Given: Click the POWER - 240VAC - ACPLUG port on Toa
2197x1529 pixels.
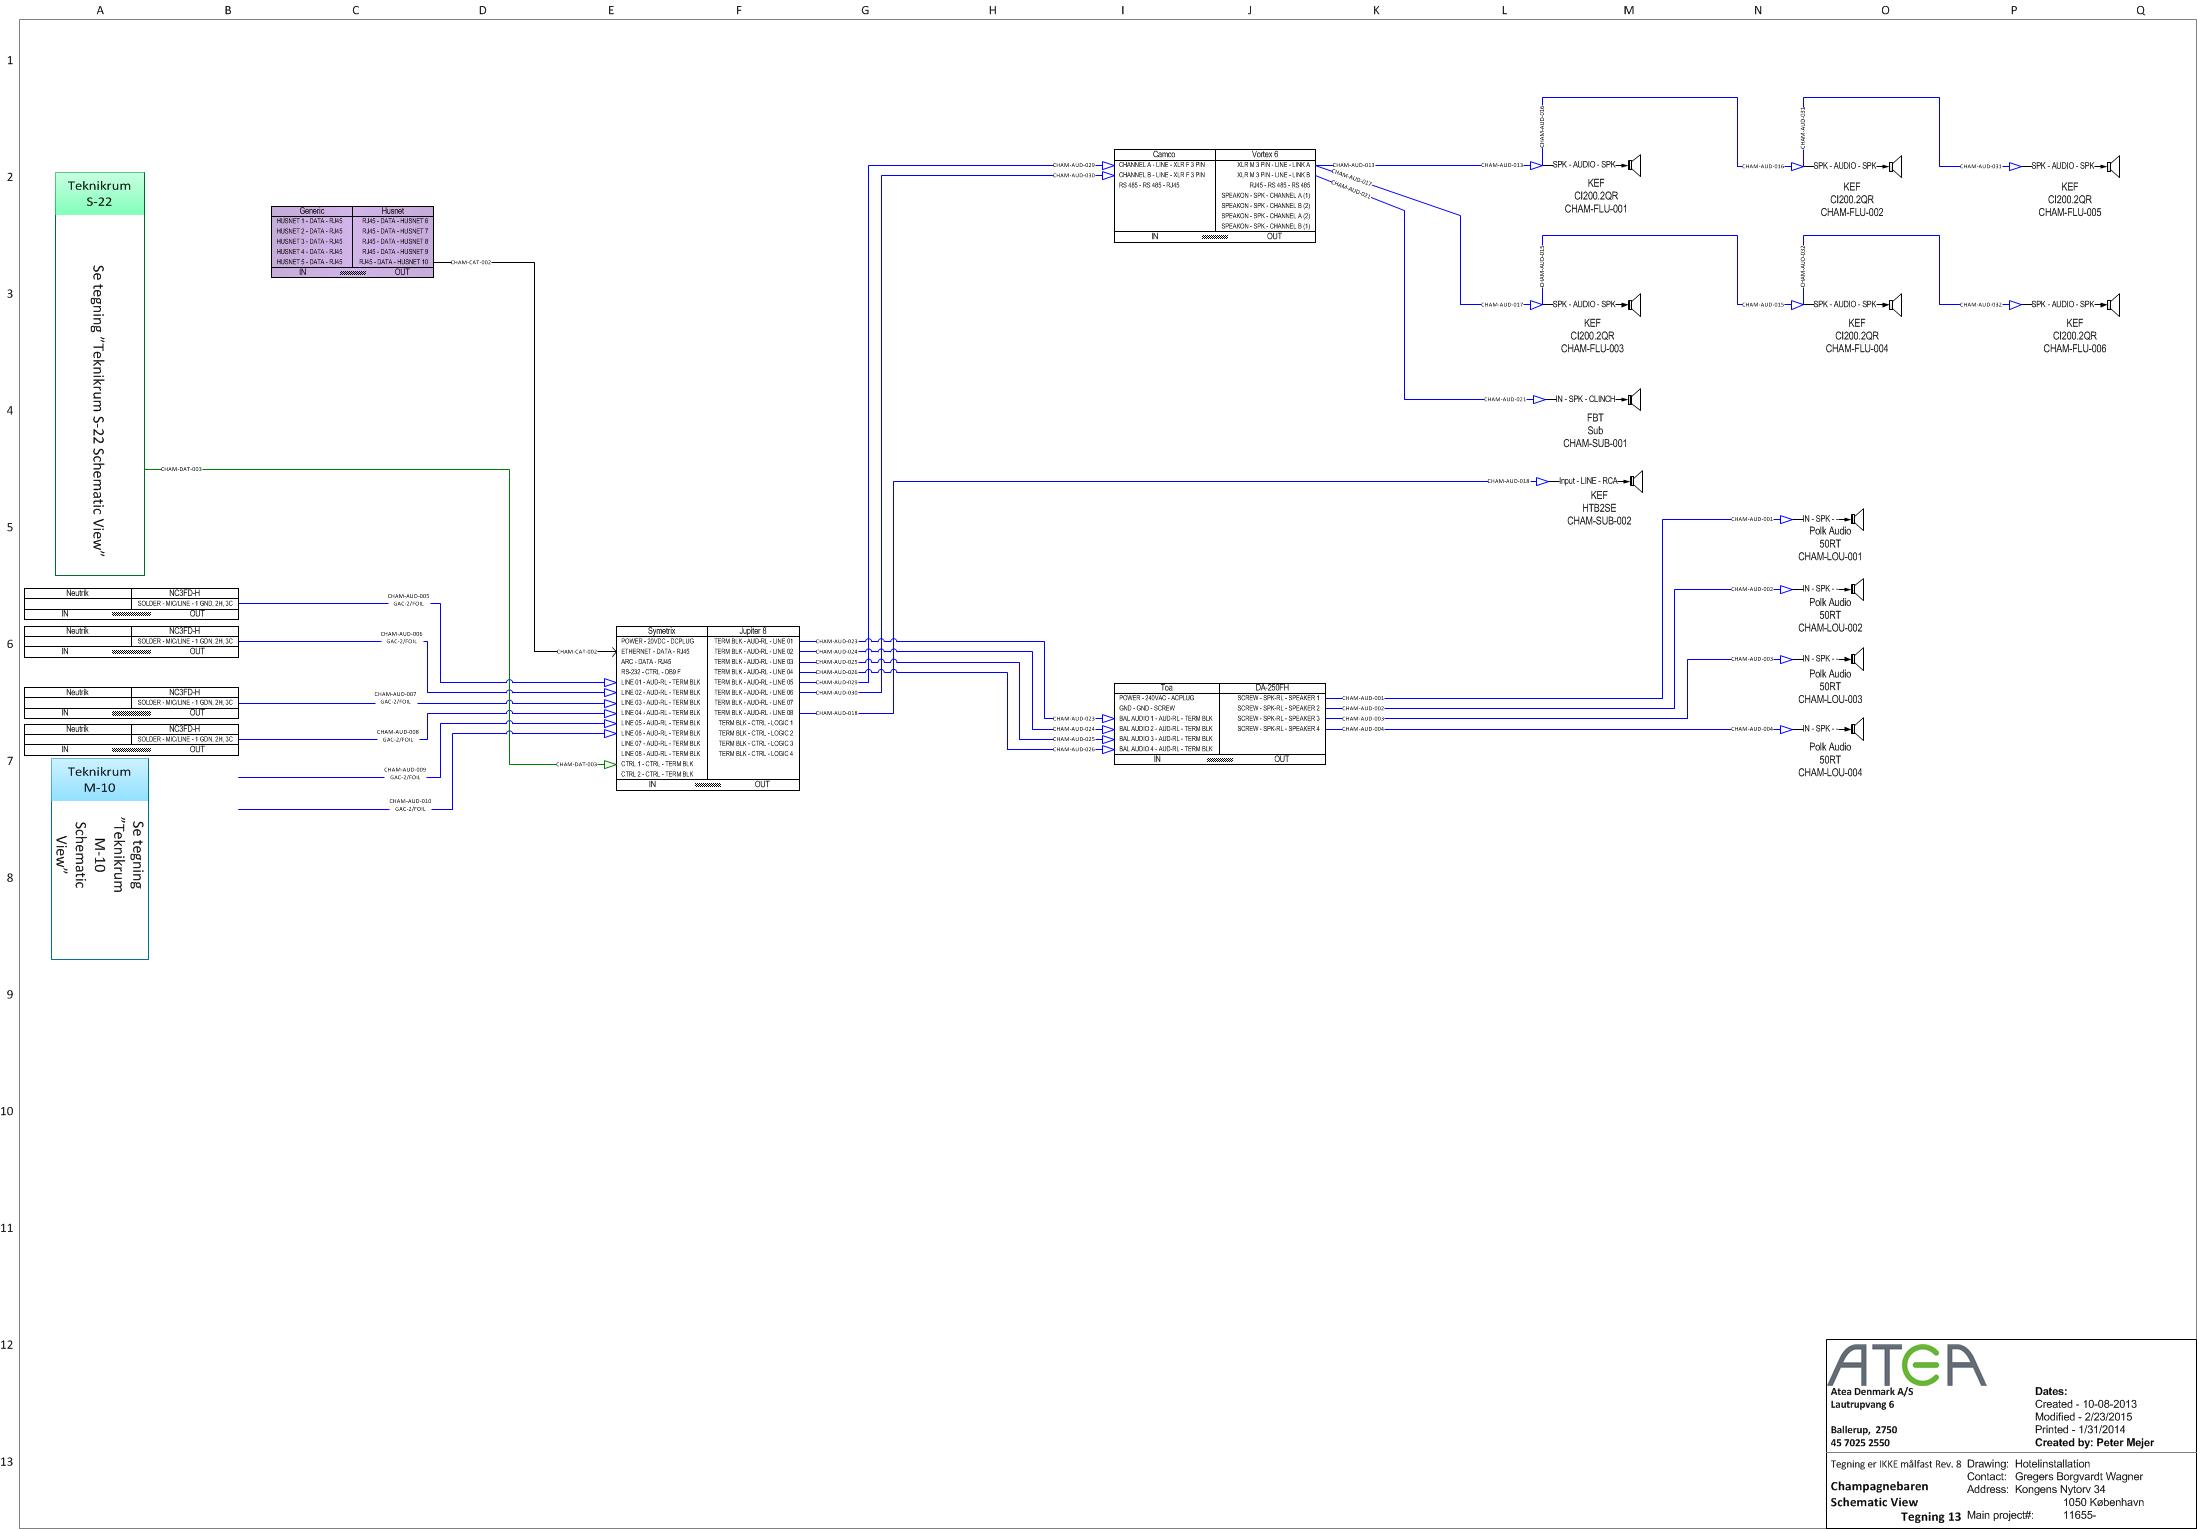Looking at the screenshot, I should [1156, 698].
